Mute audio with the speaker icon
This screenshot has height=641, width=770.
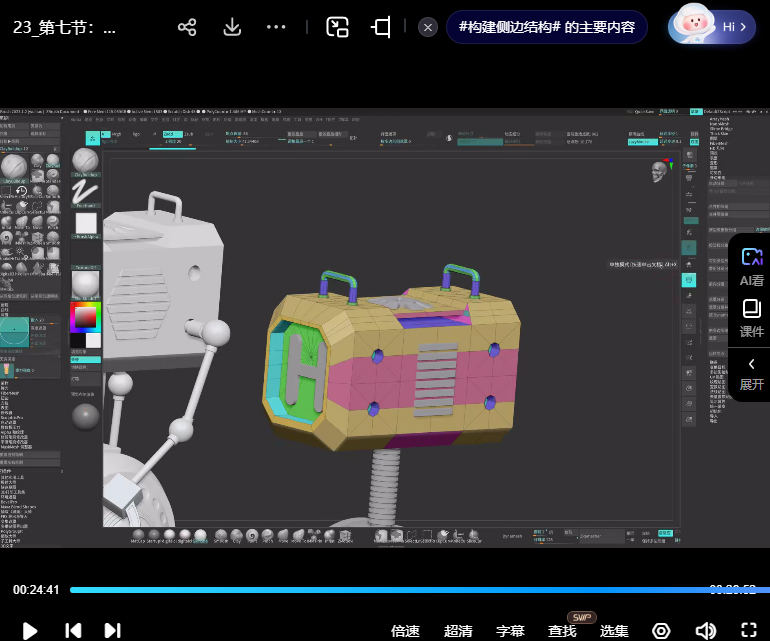tap(705, 630)
